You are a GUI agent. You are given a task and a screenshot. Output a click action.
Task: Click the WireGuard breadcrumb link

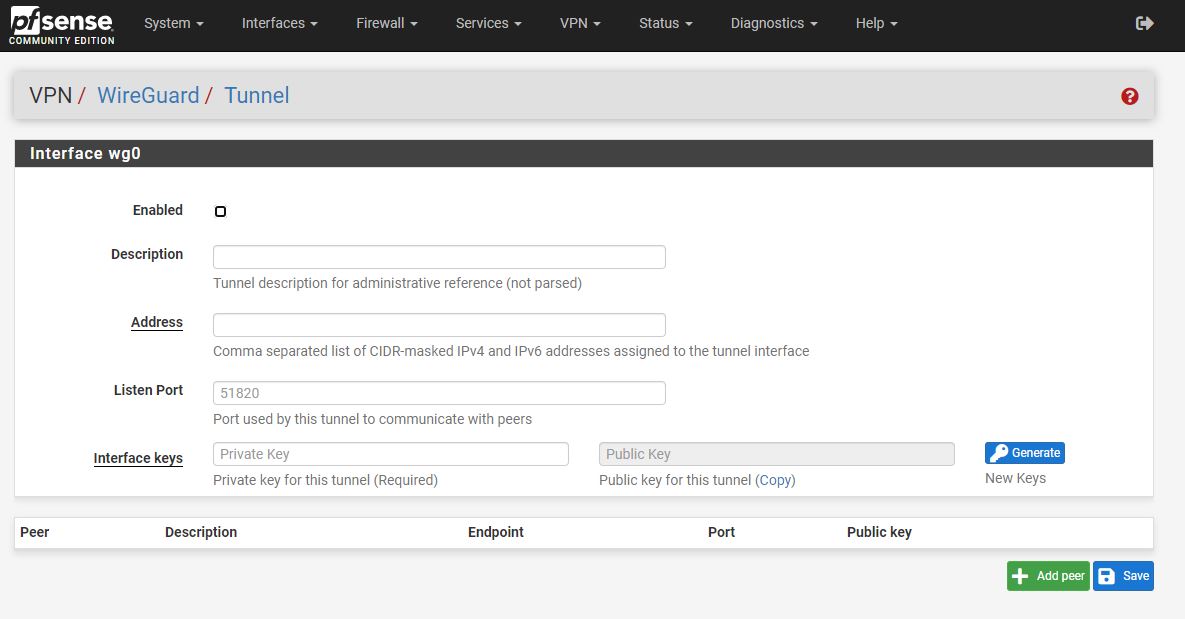pyautogui.click(x=148, y=96)
